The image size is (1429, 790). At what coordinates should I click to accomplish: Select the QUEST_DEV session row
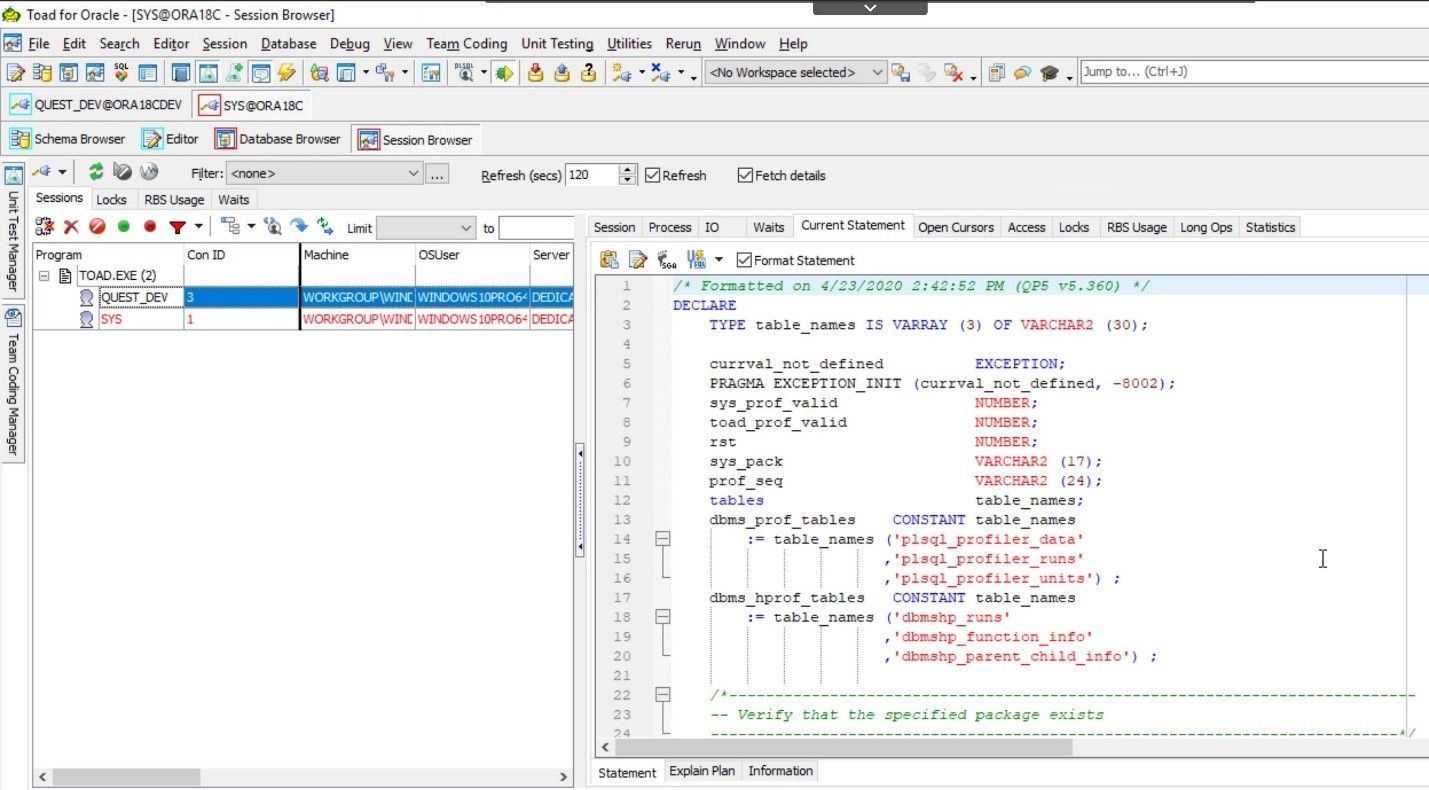(304, 297)
